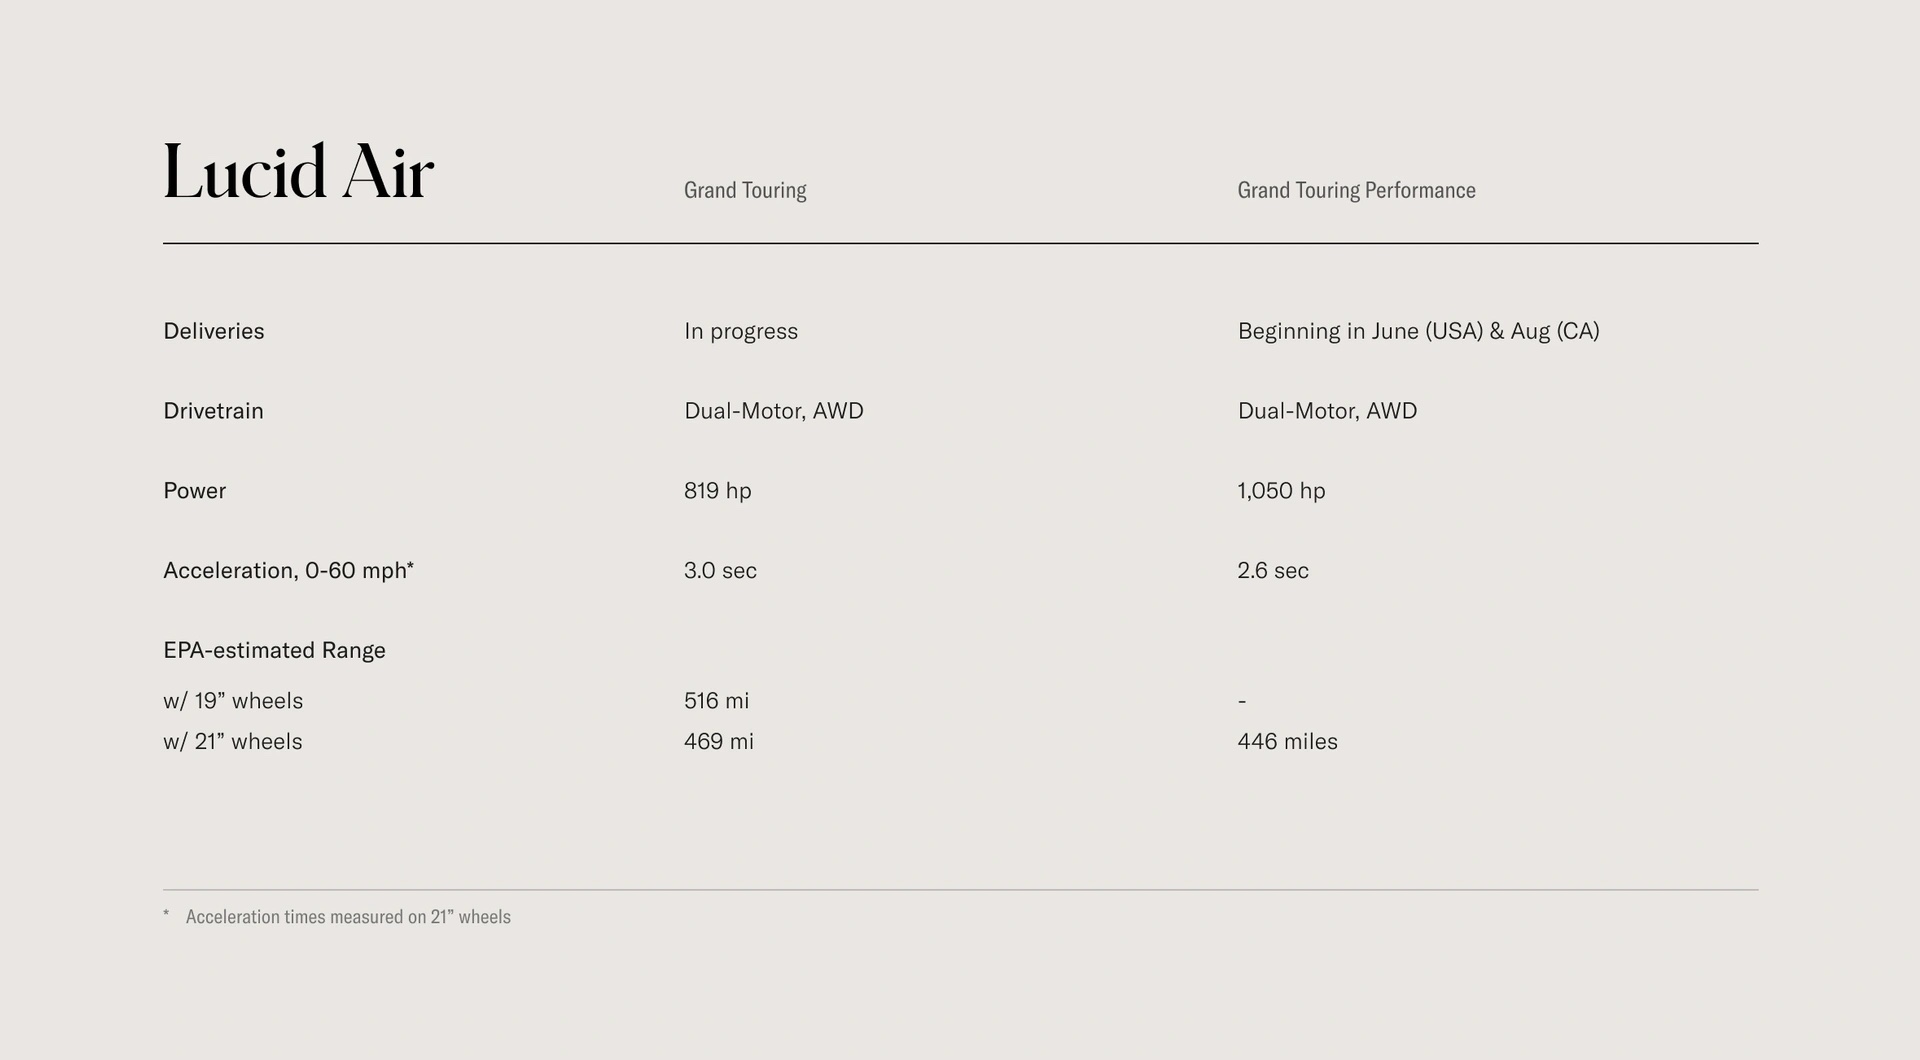Click the Drivetrain row label
Image resolution: width=1920 pixels, height=1060 pixels.
(x=213, y=411)
